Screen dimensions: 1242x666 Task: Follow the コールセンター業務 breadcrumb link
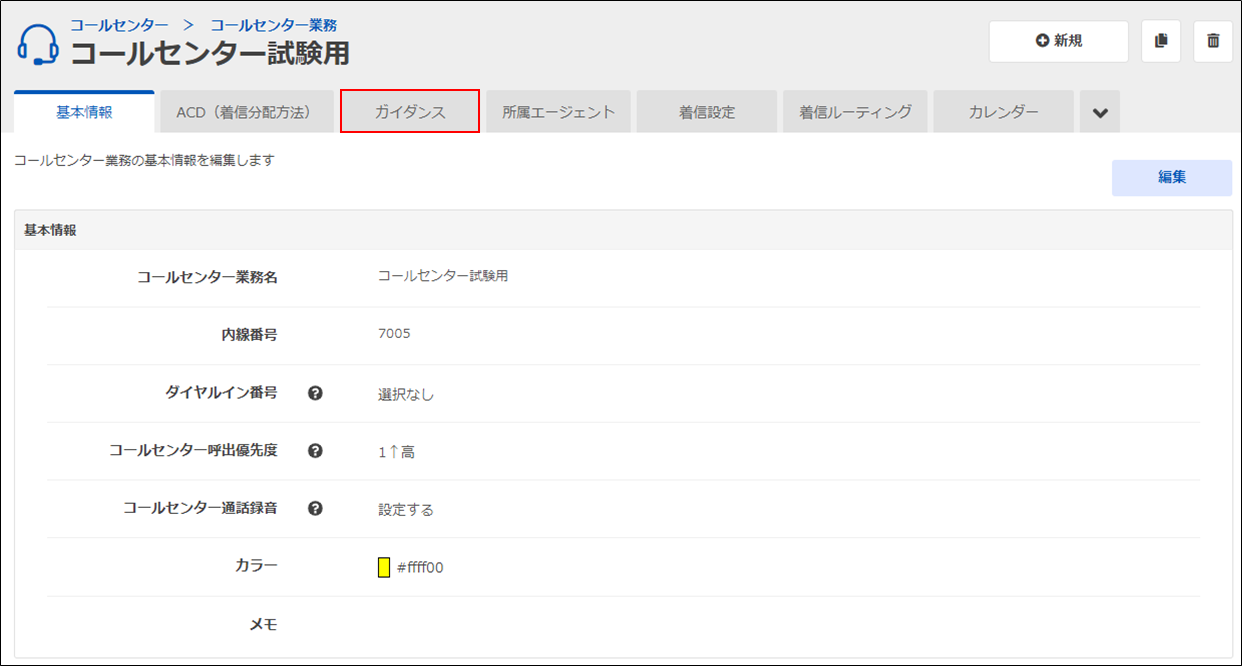(x=273, y=24)
